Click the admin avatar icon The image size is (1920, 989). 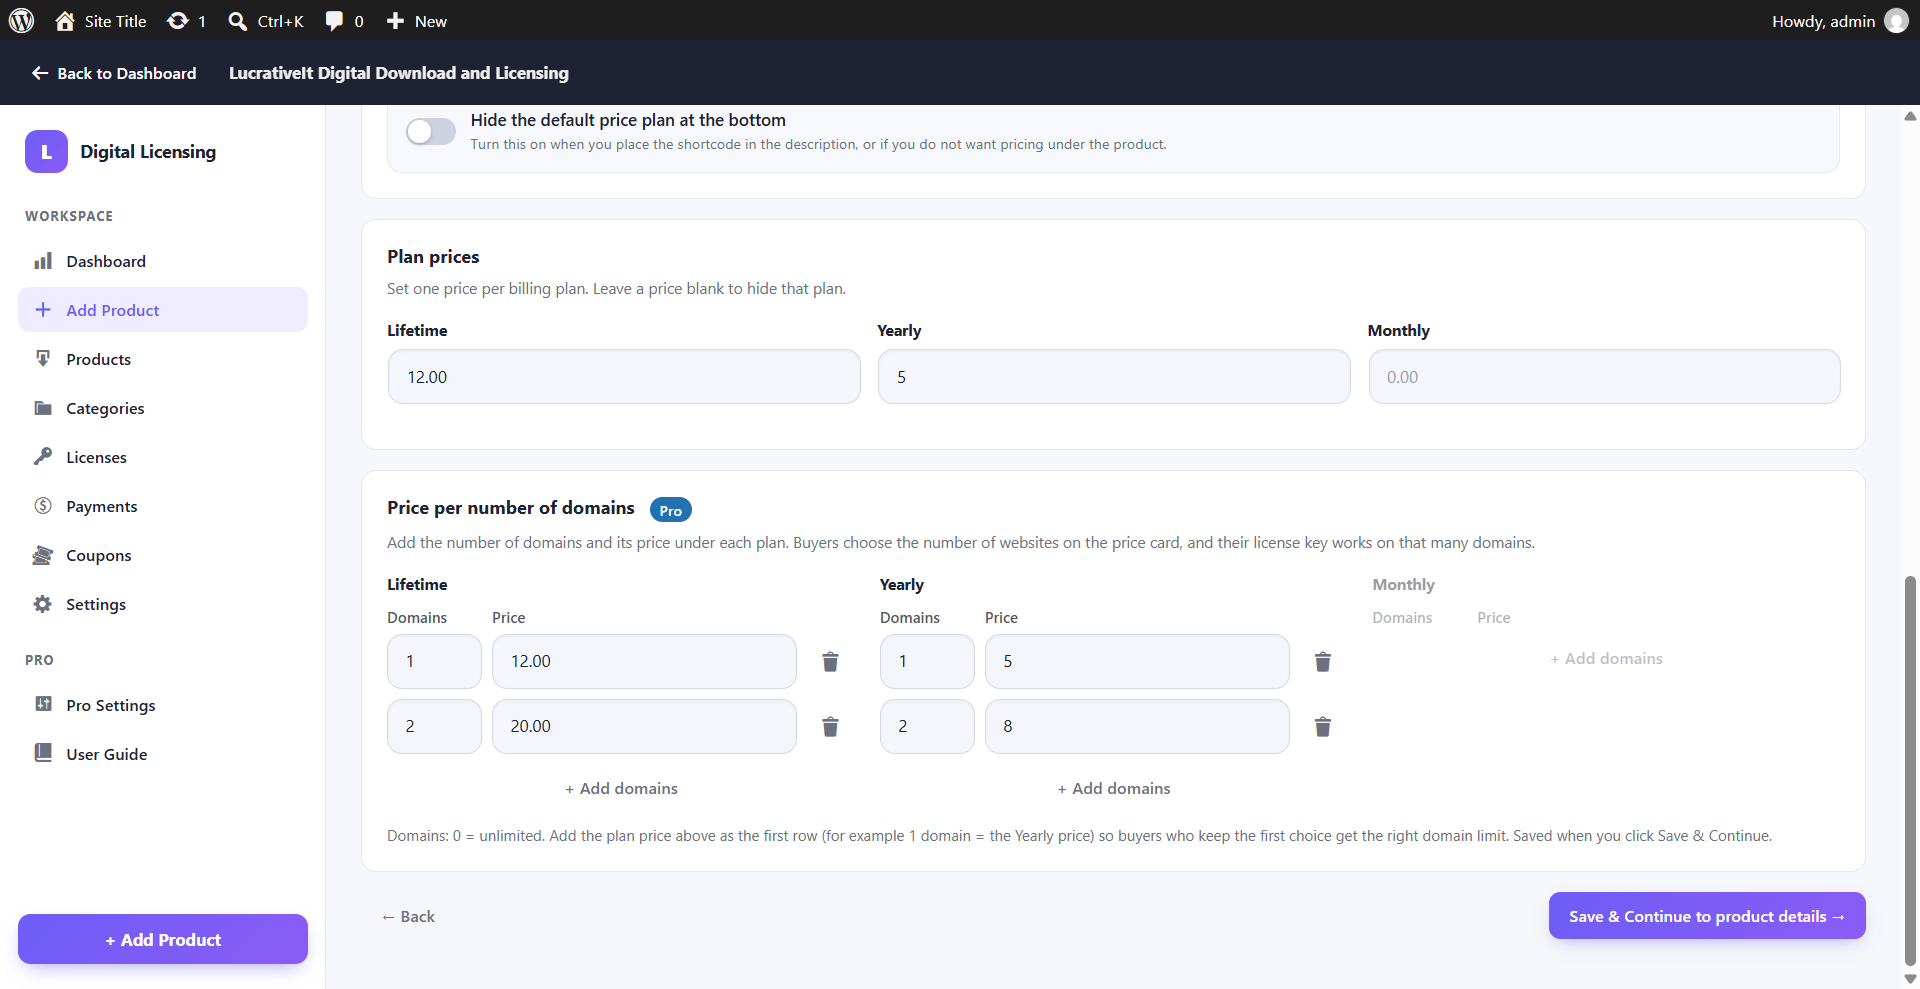pos(1896,21)
